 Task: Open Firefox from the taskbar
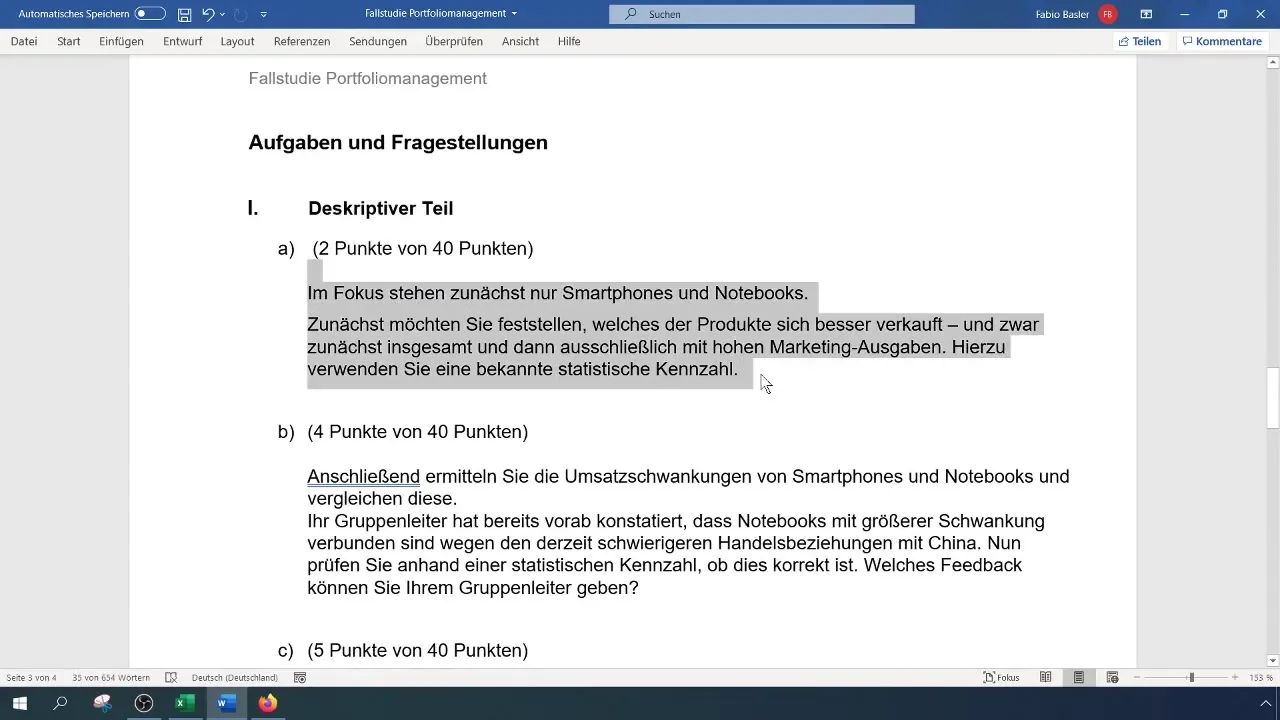coord(267,703)
